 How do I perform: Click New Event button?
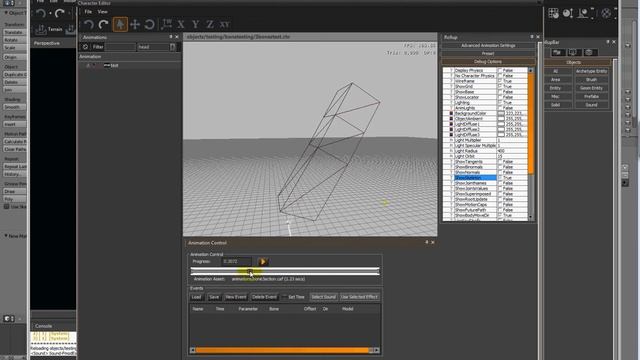click(x=236, y=297)
